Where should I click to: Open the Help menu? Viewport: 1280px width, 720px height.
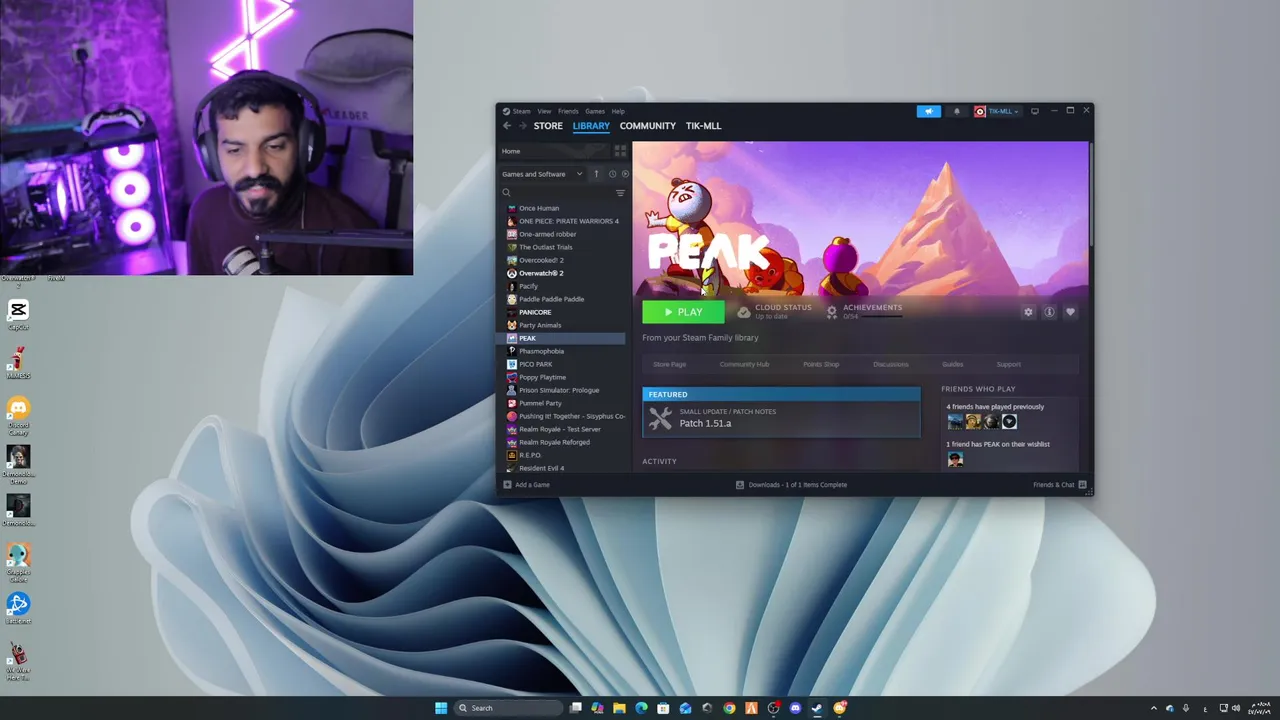coord(618,111)
